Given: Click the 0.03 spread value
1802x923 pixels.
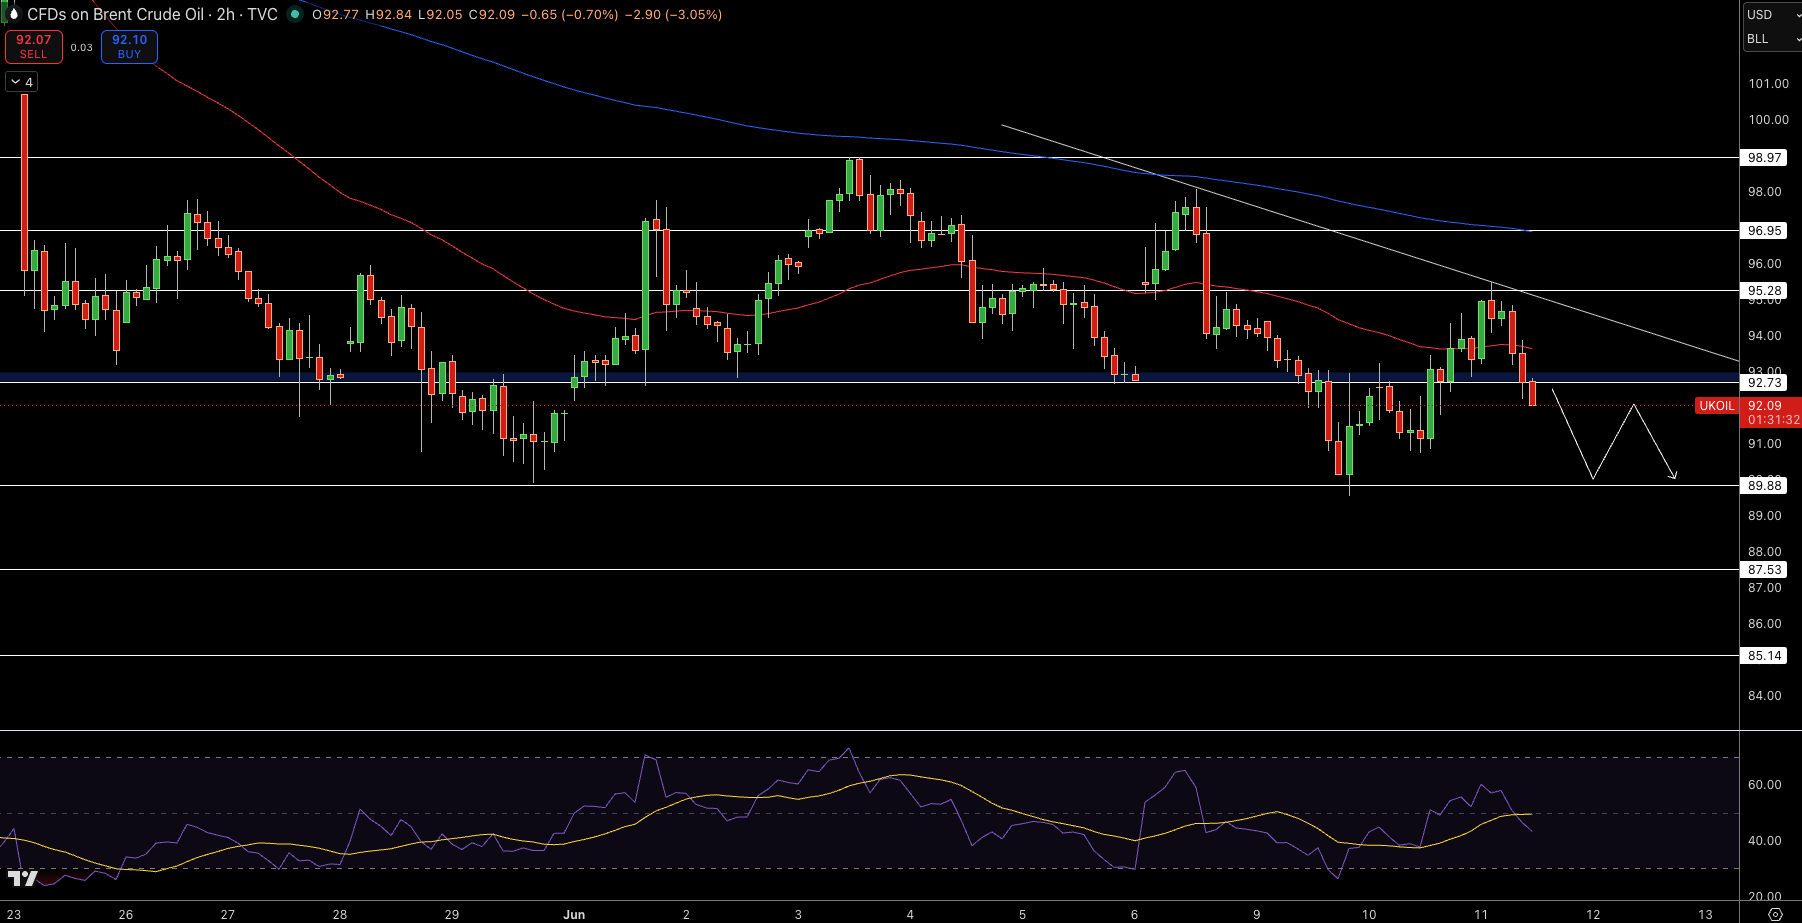Looking at the screenshot, I should point(82,47).
